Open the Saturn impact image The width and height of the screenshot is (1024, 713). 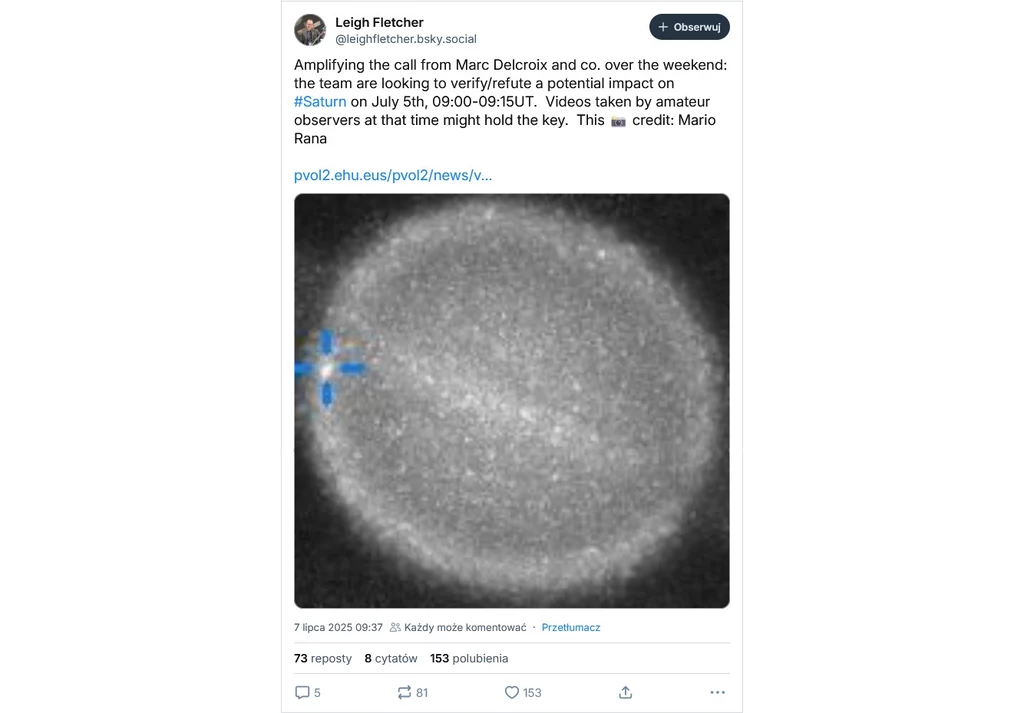[x=511, y=401]
